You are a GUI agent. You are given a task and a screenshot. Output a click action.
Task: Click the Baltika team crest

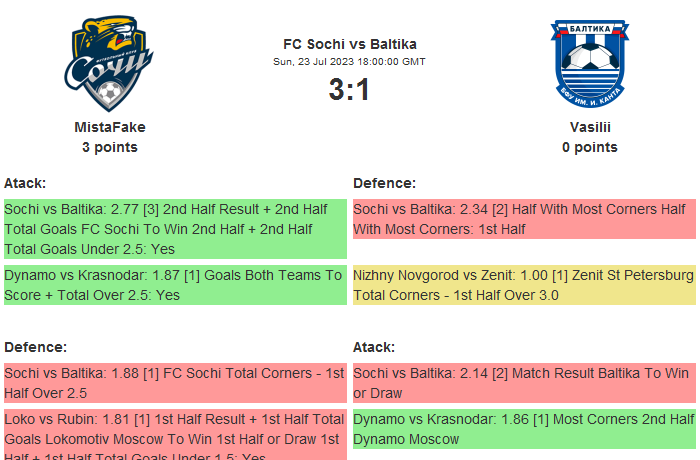tap(589, 64)
